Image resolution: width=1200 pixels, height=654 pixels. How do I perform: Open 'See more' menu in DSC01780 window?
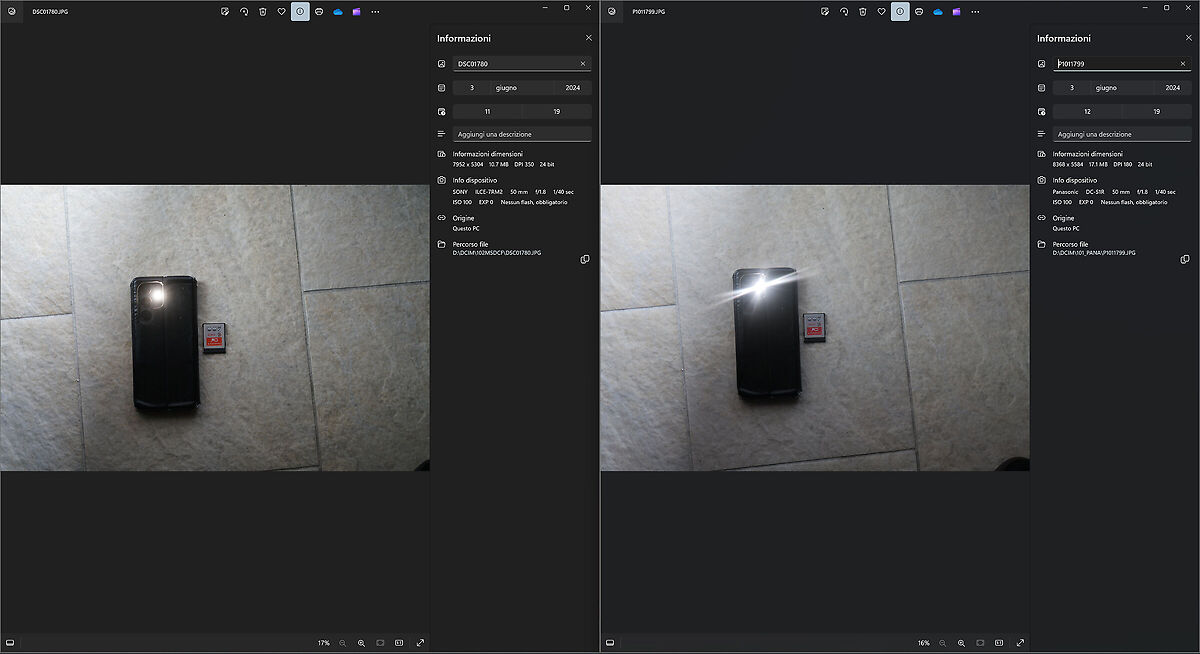click(x=375, y=12)
